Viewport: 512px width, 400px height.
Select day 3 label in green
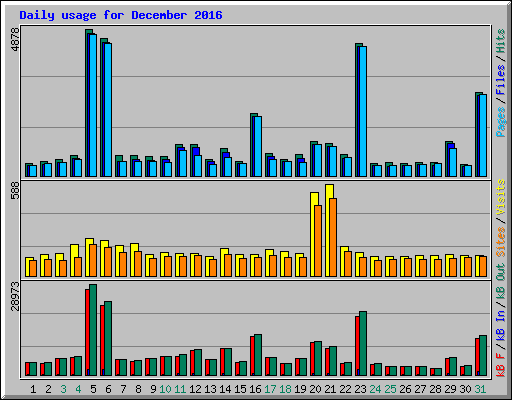(63, 389)
